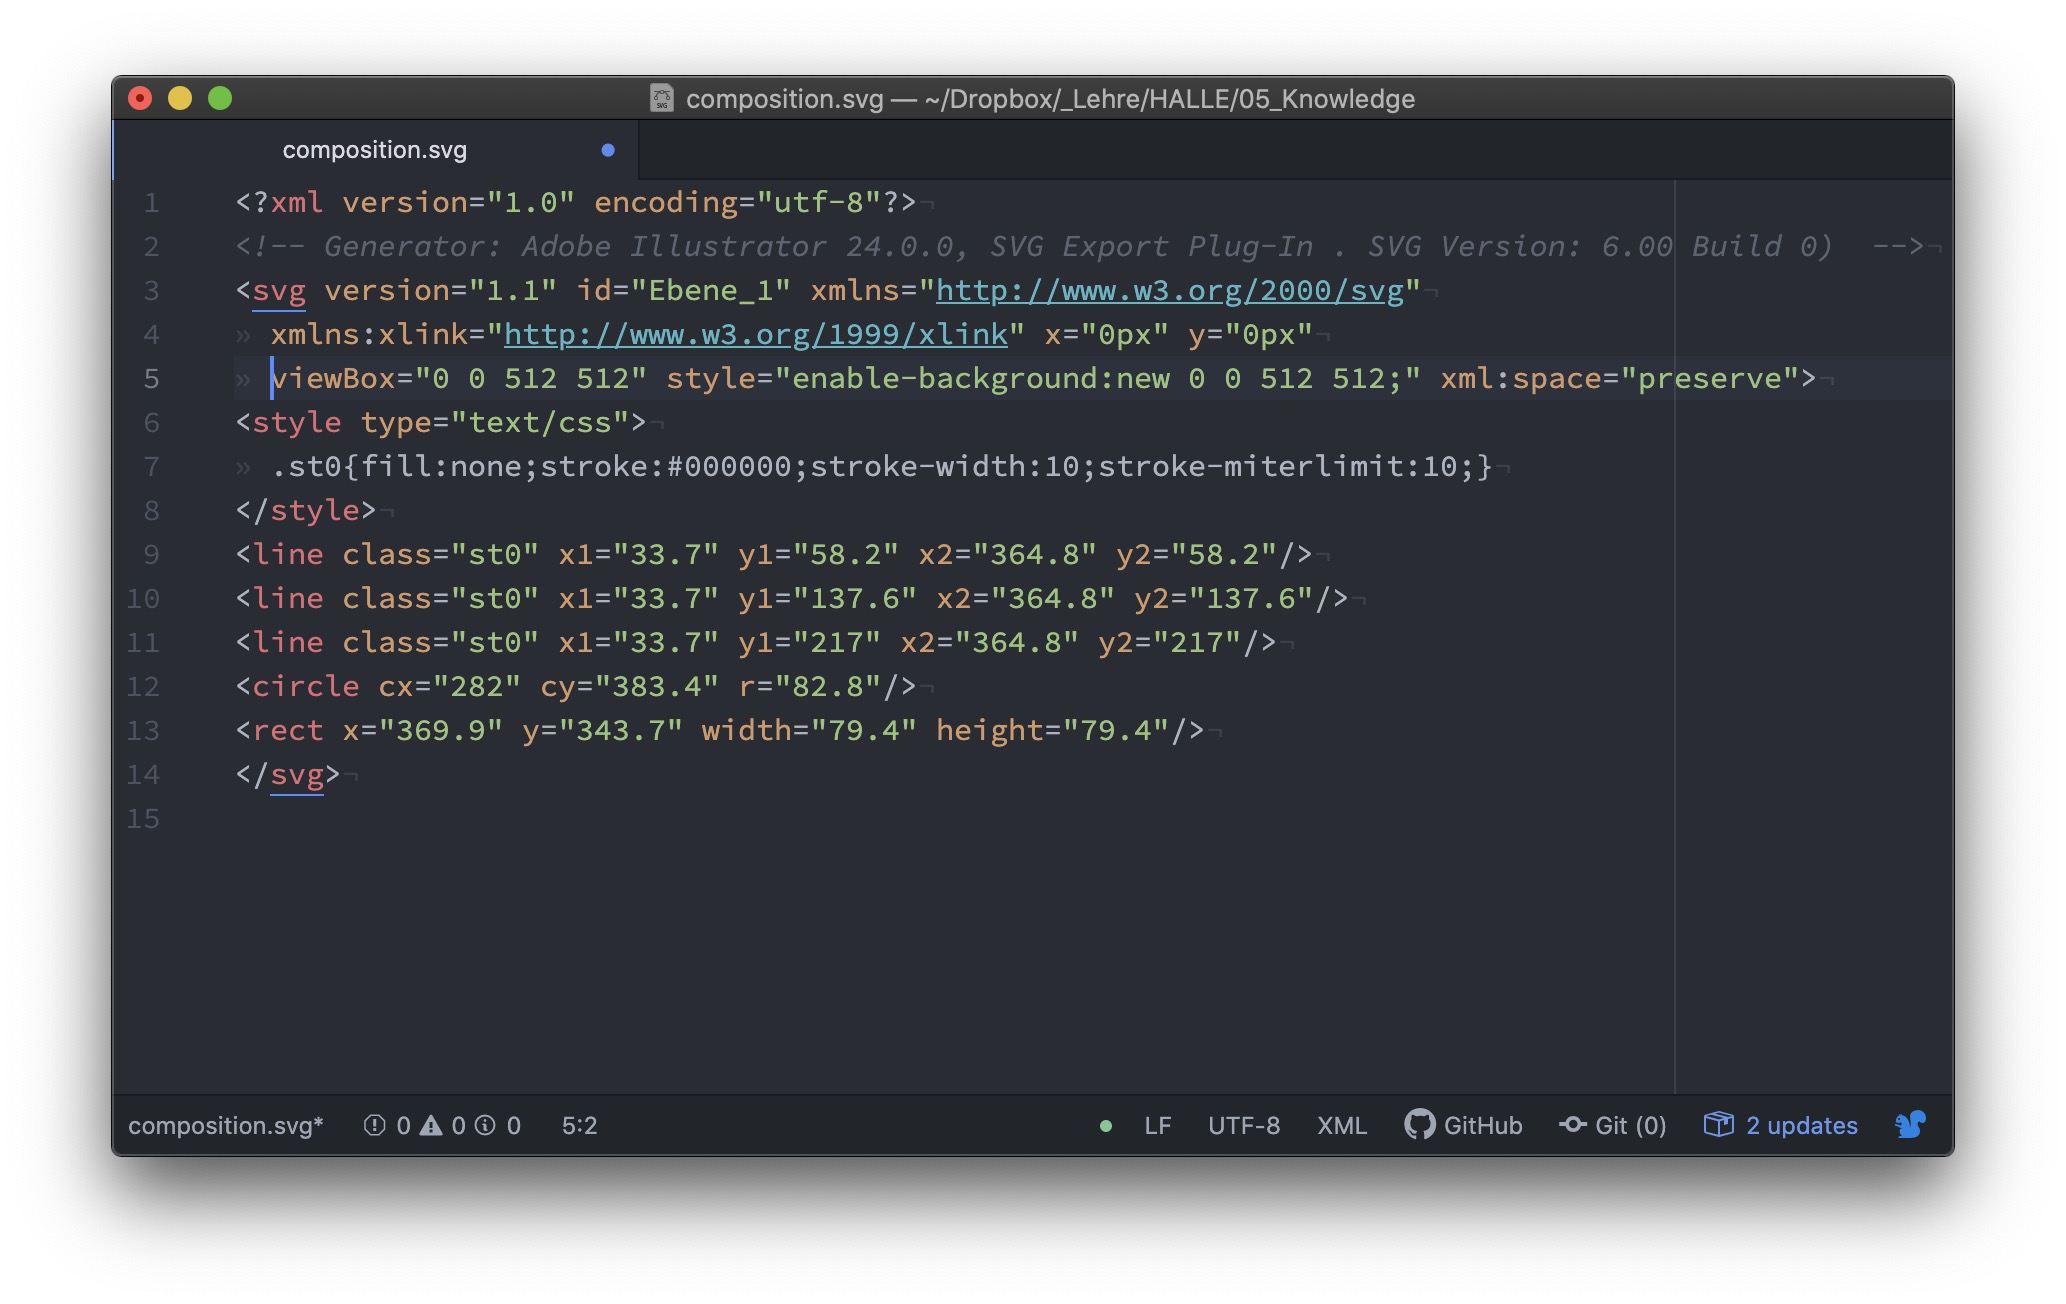The image size is (2066, 1304).
Task: Click the closing </style> tag
Action: [x=306, y=510]
